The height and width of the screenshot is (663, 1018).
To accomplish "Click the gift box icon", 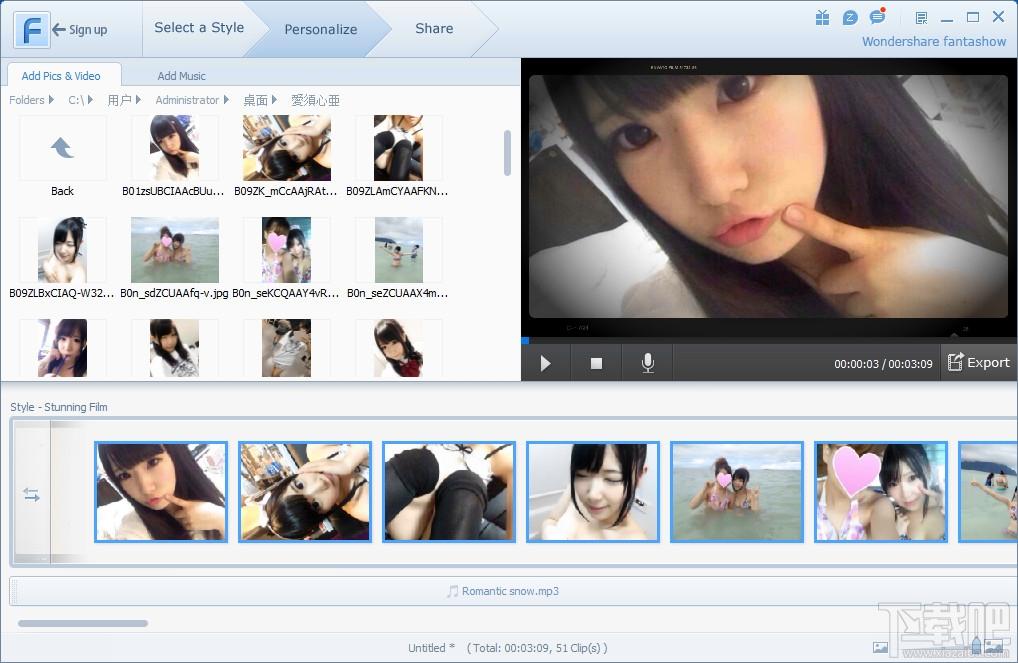I will (x=822, y=17).
